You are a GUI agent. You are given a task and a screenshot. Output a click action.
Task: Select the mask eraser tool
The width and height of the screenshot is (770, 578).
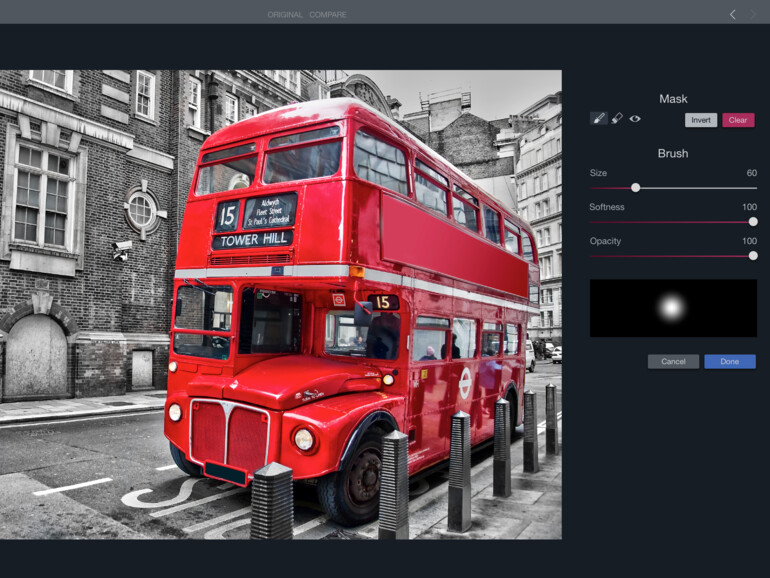pos(617,118)
